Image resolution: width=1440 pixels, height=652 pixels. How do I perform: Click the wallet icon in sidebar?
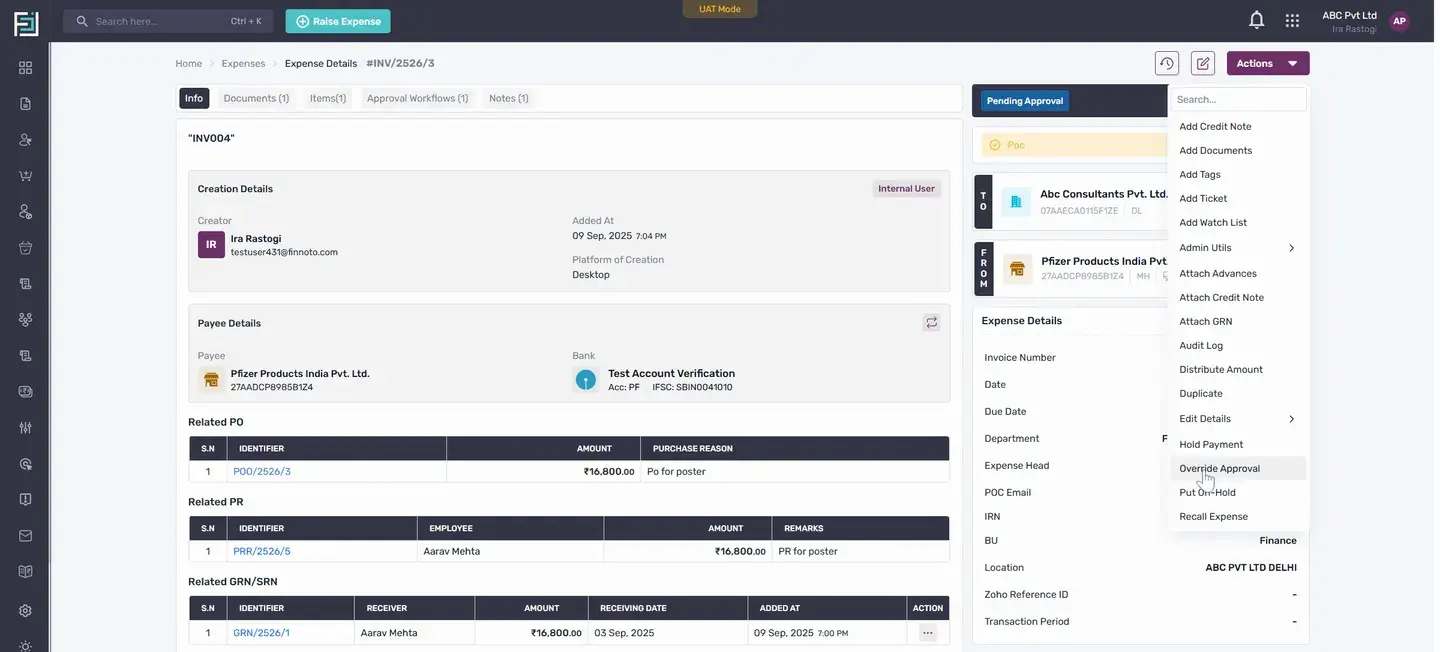[x=25, y=392]
